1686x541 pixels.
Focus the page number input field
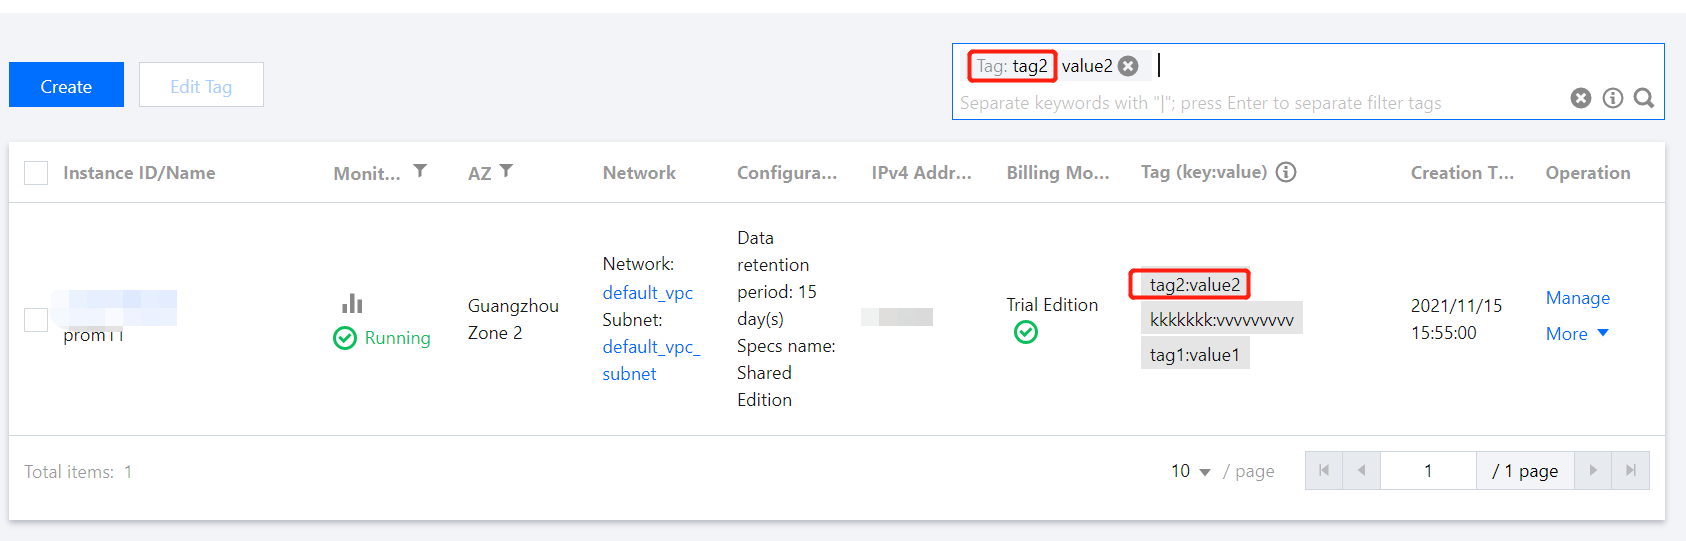click(1427, 471)
